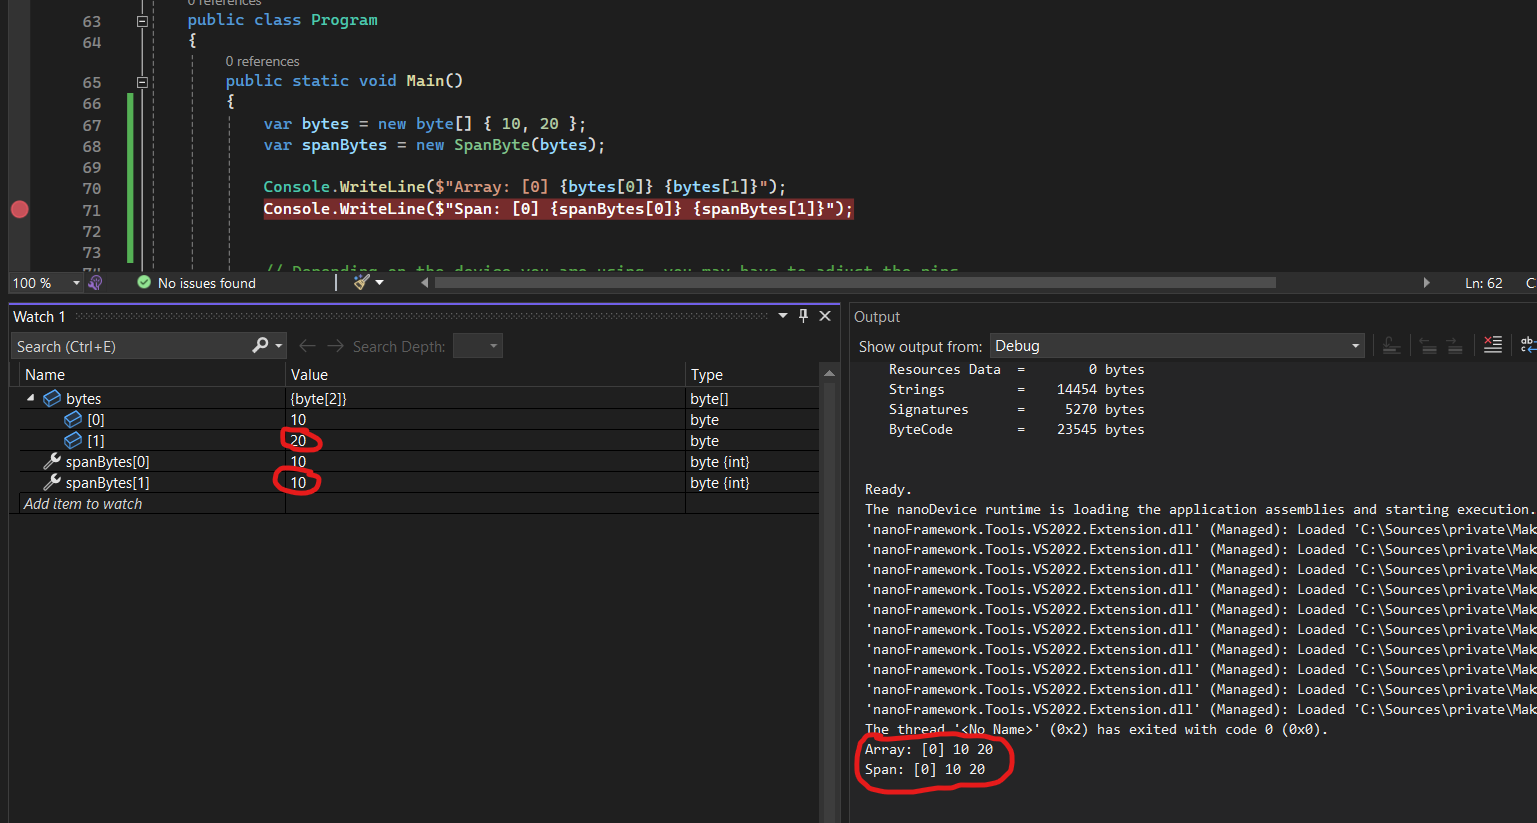Image resolution: width=1537 pixels, height=823 pixels.
Task: Click the search back arrow in Watch
Action: [306, 345]
